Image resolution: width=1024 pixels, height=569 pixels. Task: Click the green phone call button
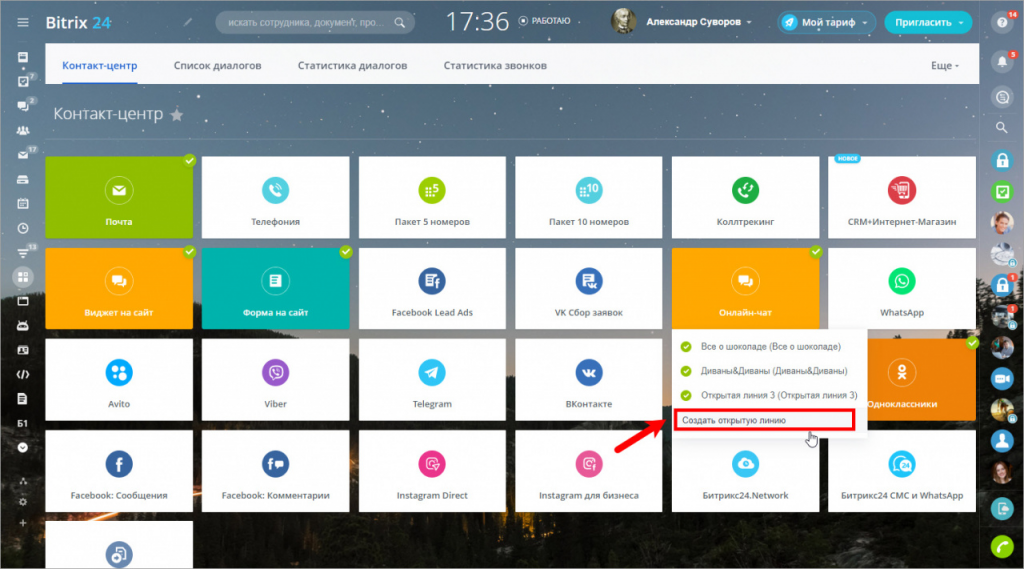point(1002,546)
